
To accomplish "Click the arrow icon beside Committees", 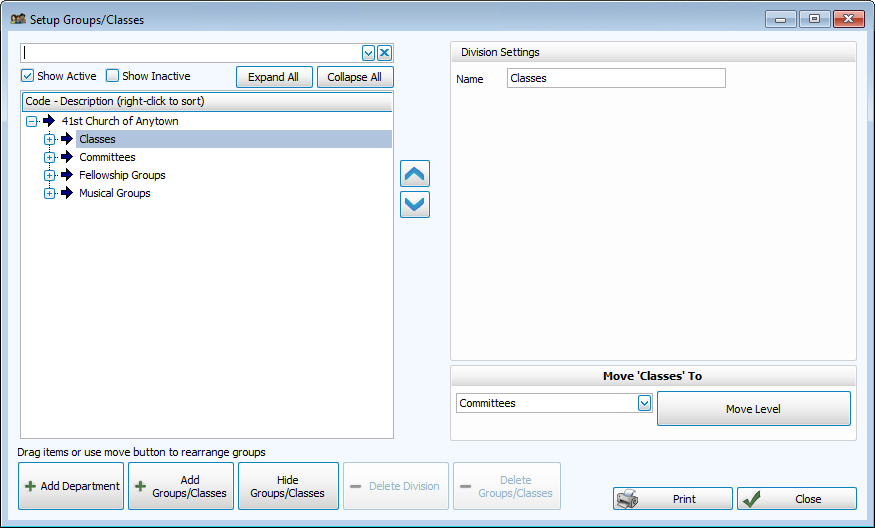I will [67, 157].
